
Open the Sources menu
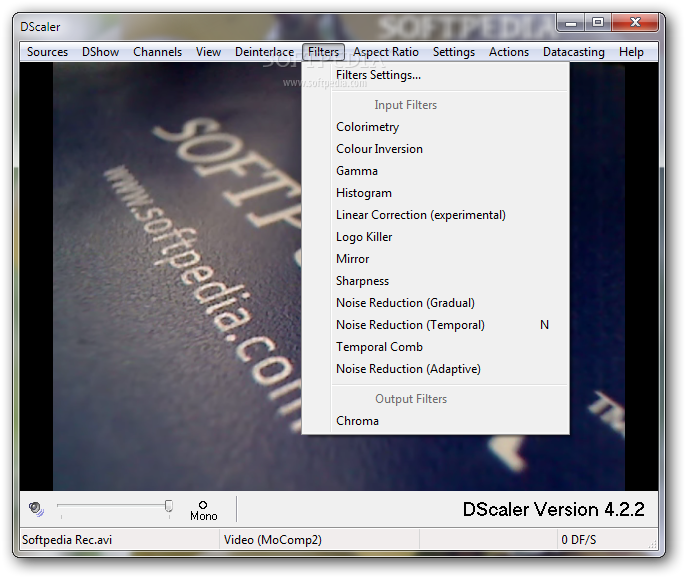(x=47, y=52)
